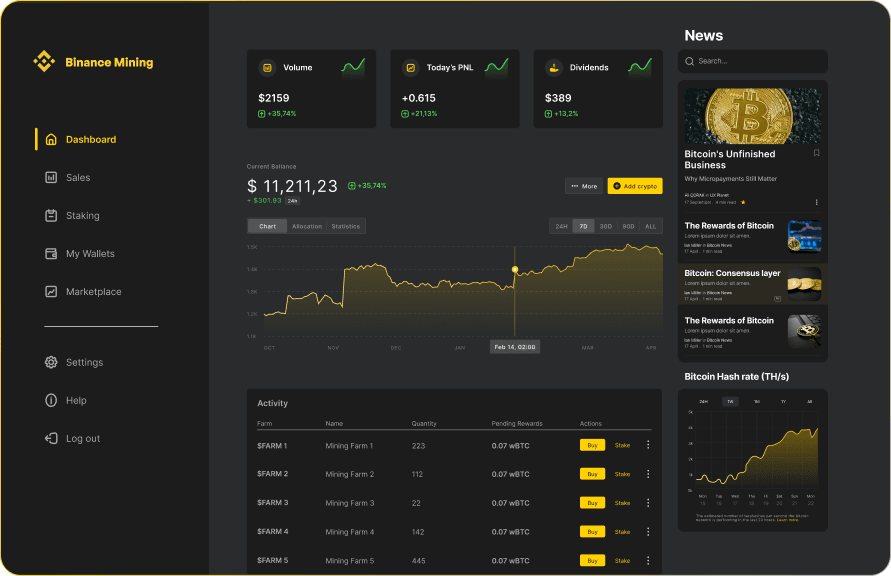Select the 30D balance range
The height and width of the screenshot is (576, 891).
(x=606, y=226)
